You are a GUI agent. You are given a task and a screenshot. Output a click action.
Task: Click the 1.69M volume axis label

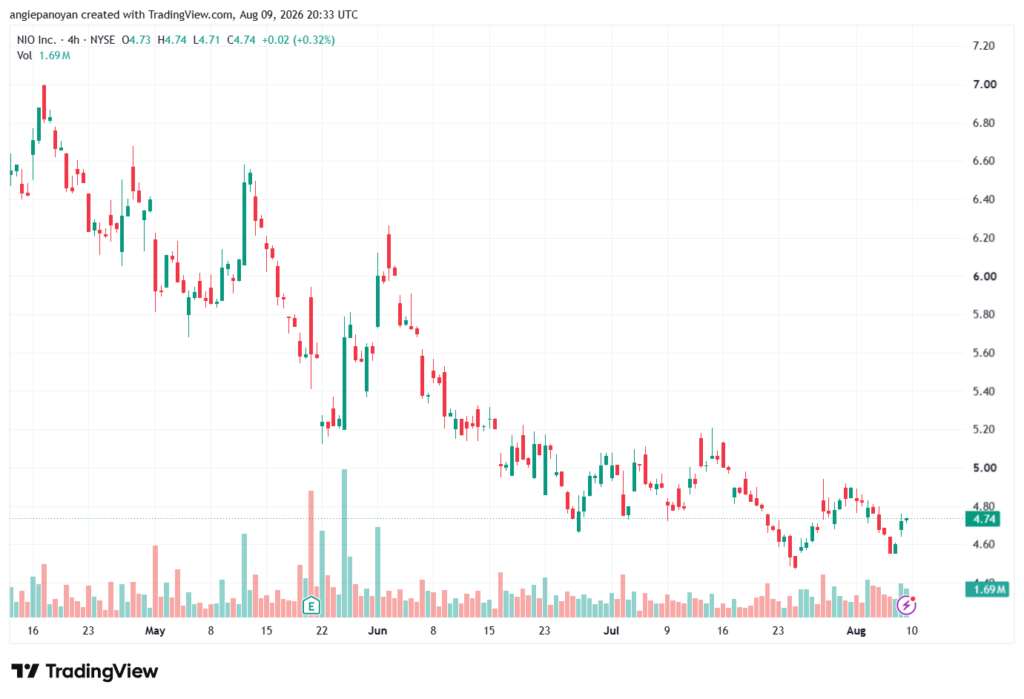(987, 589)
